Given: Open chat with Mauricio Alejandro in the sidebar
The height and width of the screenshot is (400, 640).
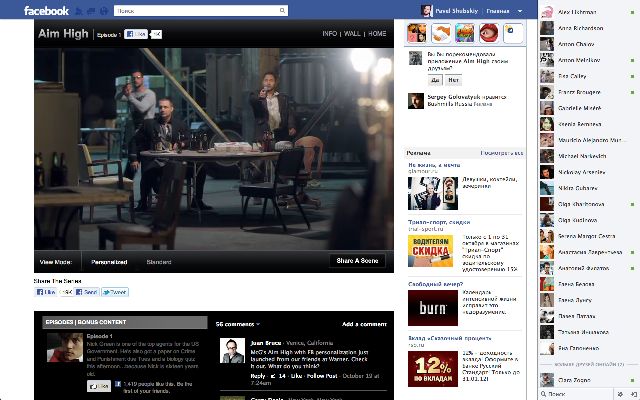Looking at the screenshot, I should 588,140.
